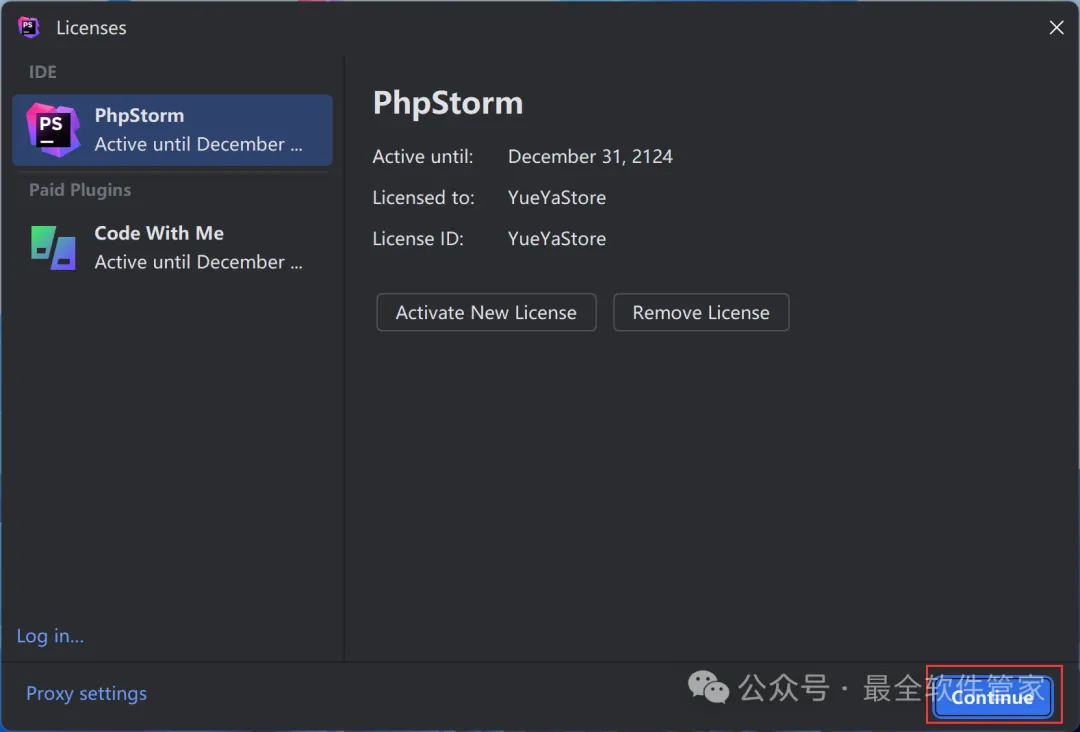Click Code With Me's "Active until December" subtitle

coord(198,262)
